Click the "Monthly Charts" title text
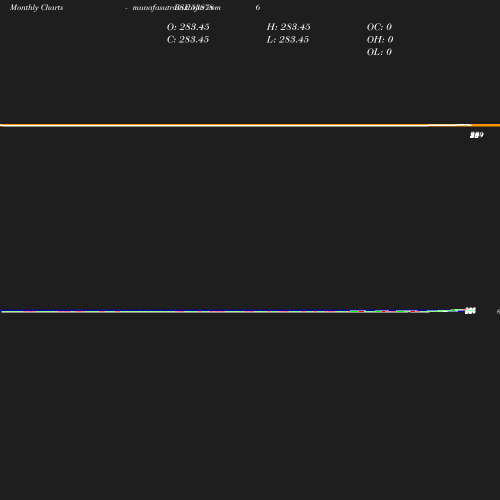500x500 pixels. [x=37, y=8]
